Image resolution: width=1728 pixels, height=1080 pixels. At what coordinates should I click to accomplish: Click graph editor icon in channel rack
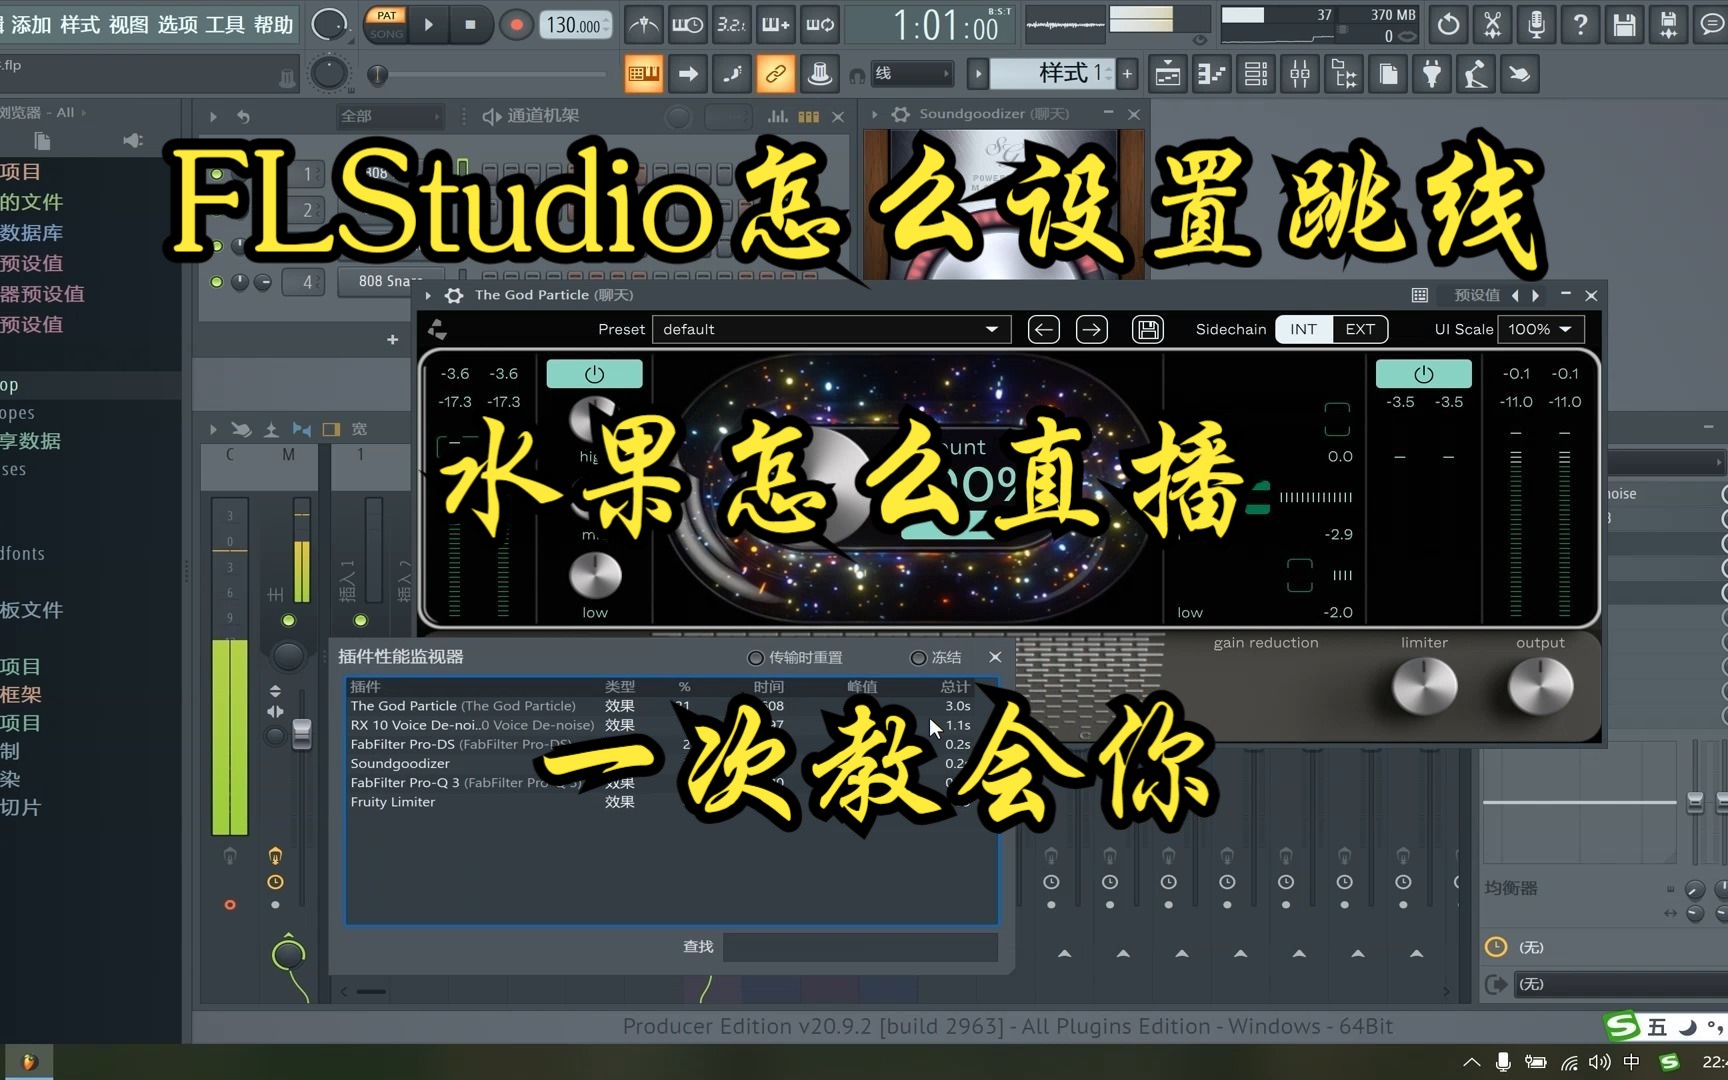777,116
